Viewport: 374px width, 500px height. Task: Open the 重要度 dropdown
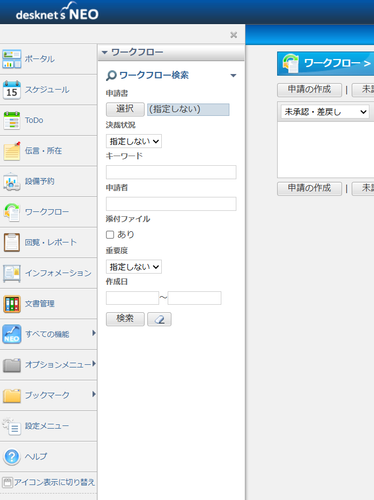(x=134, y=267)
